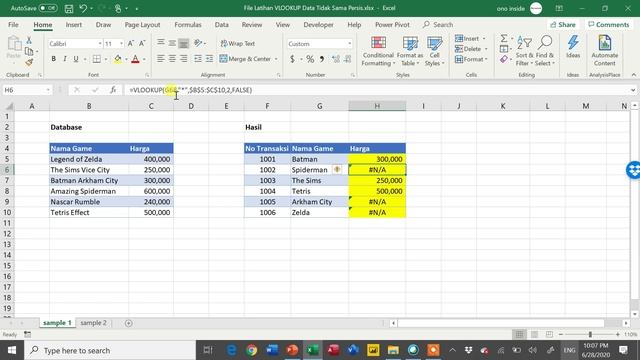Viewport: 640px width, 360px height.
Task: Switch to the Data ribbon tab
Action: pos(222,24)
